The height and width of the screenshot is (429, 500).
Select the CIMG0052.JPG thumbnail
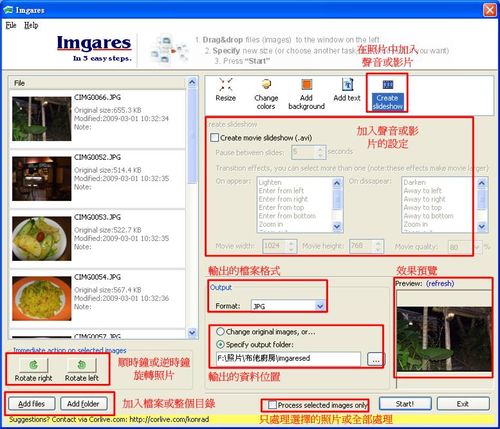pyautogui.click(x=42, y=179)
